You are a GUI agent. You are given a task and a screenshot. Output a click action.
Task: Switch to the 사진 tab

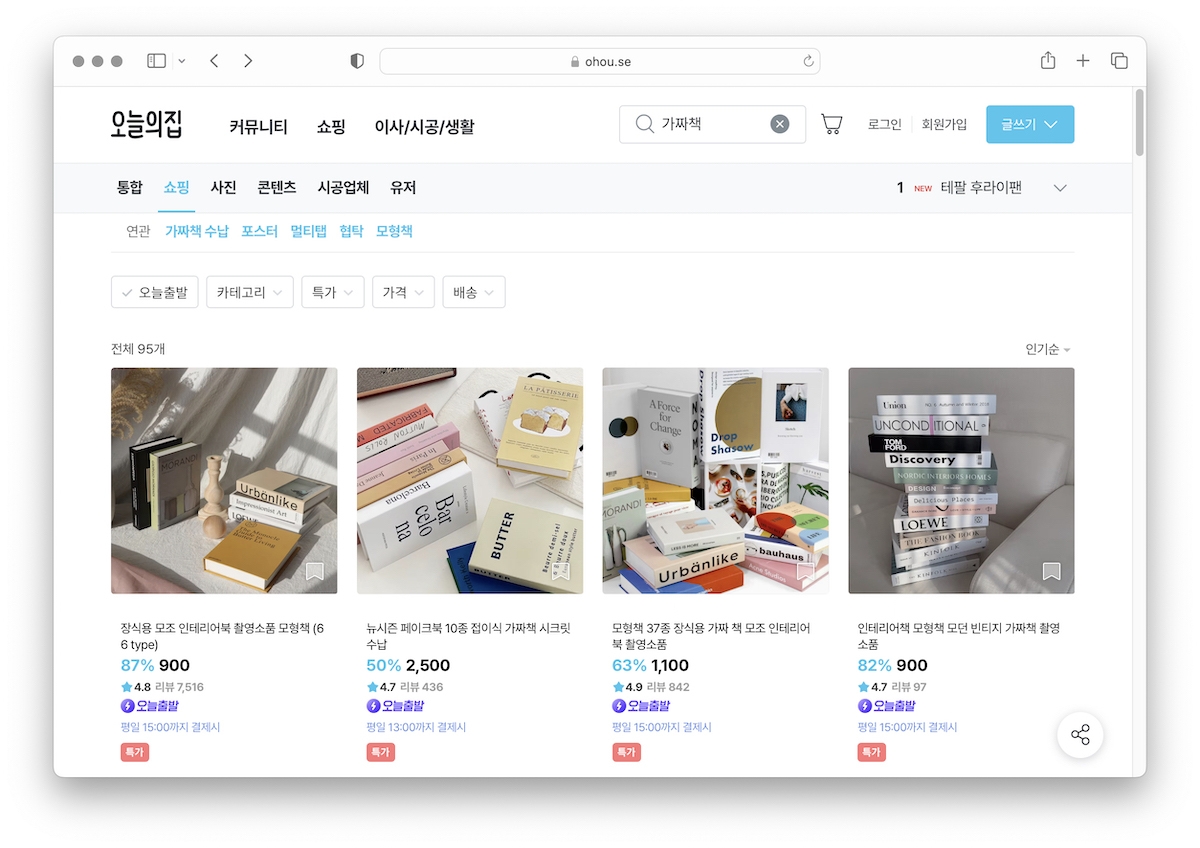[x=223, y=187]
